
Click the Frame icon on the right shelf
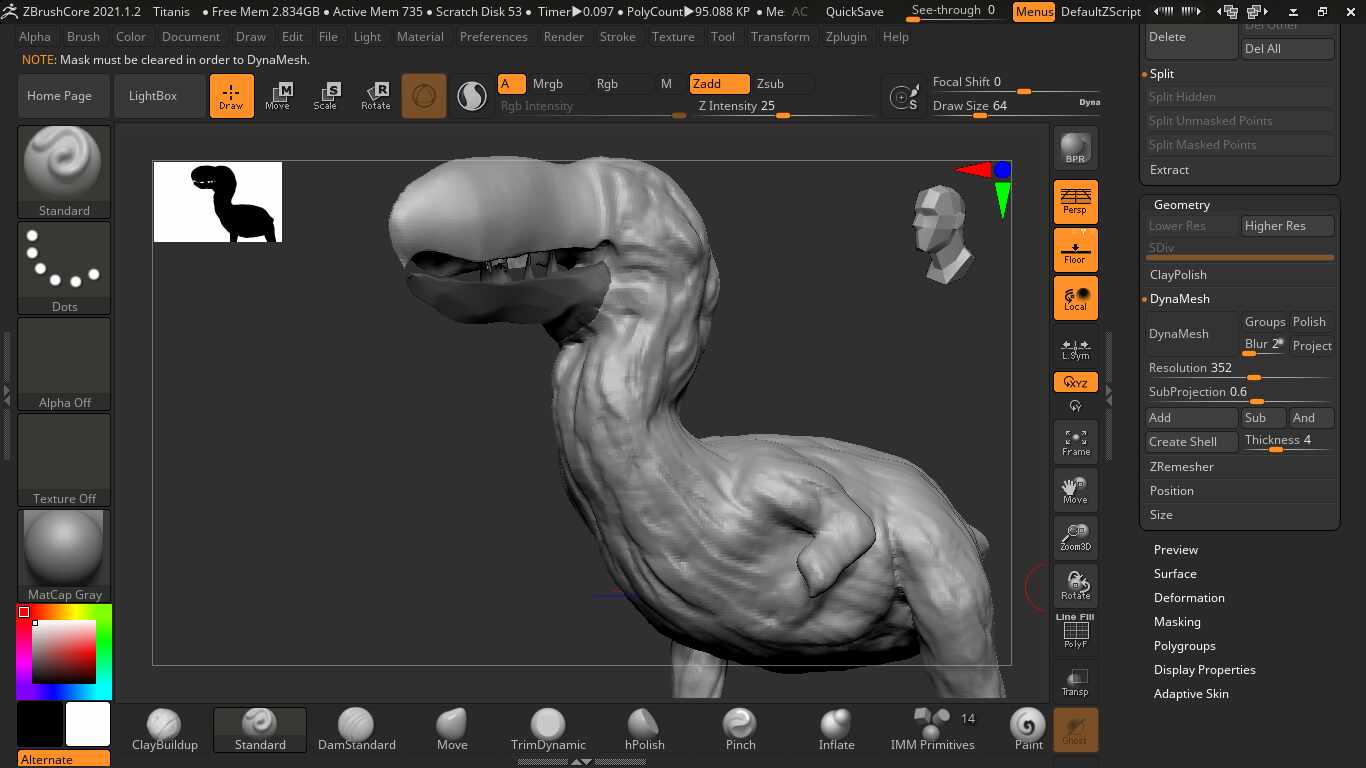(1075, 441)
